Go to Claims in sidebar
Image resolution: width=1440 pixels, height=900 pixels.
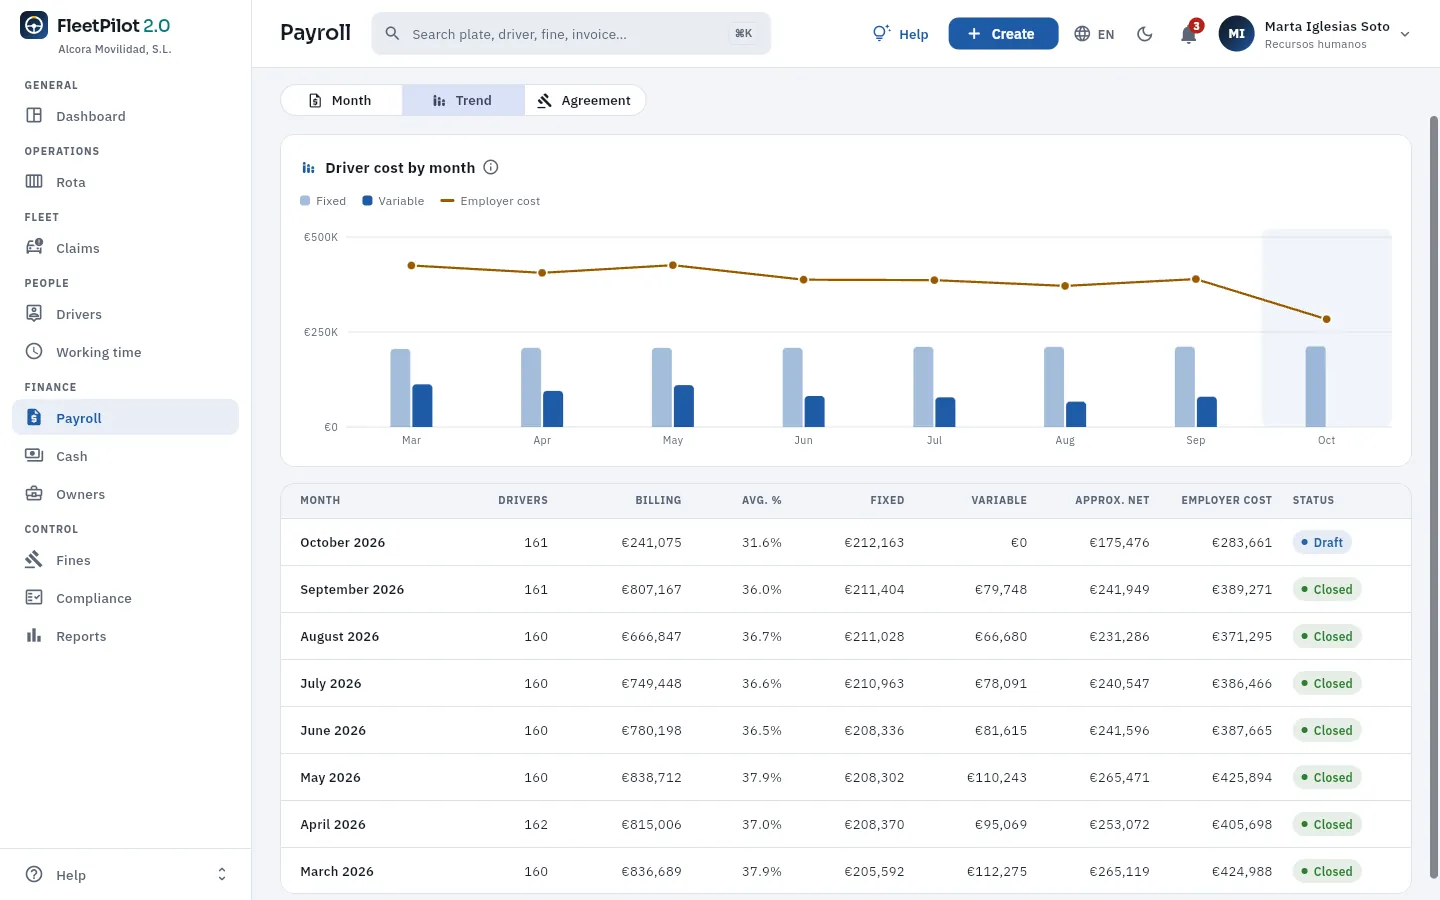click(x=125, y=248)
